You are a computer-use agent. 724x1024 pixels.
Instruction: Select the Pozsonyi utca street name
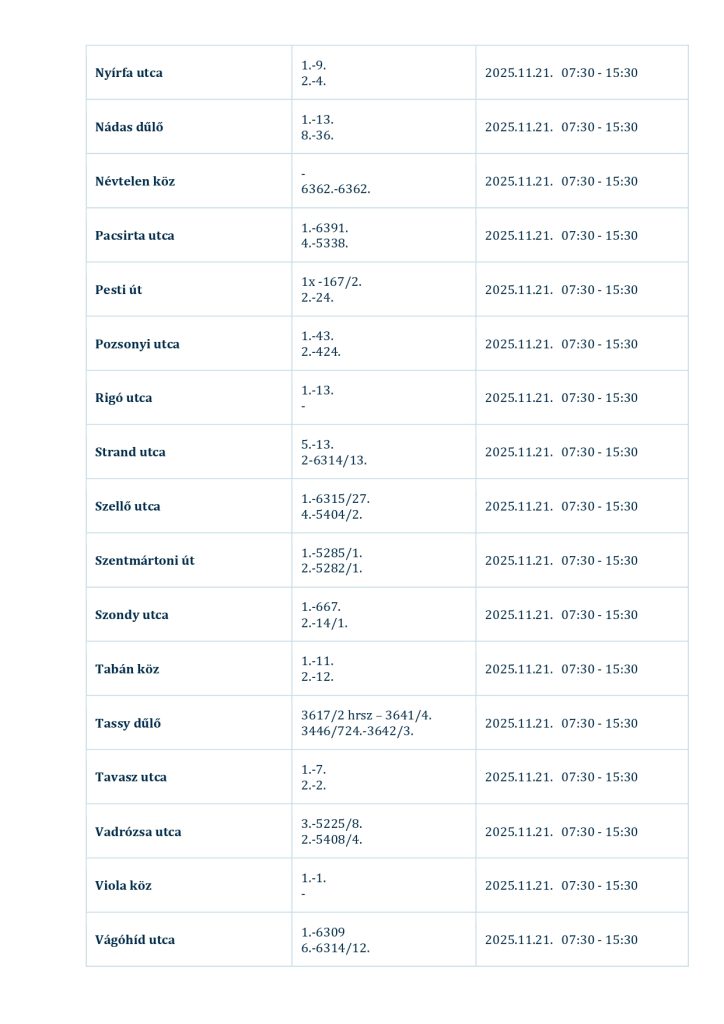pyautogui.click(x=137, y=344)
